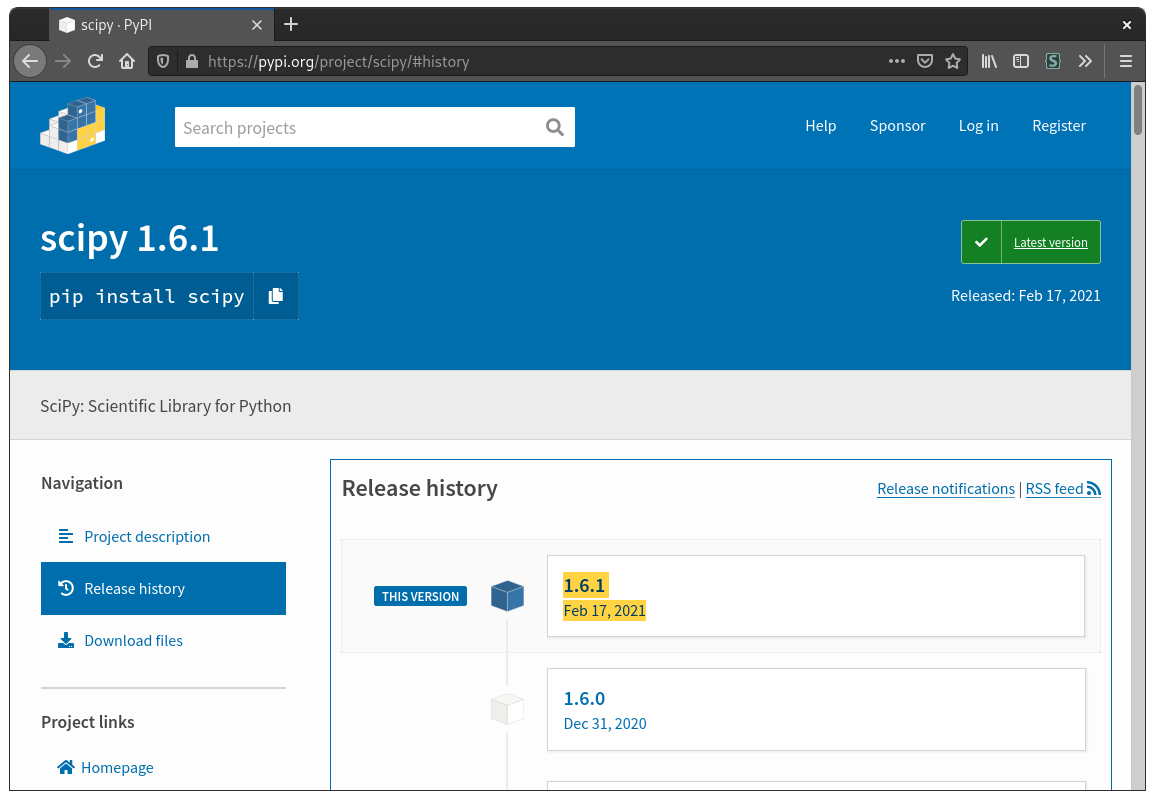Go to the browser home page
The width and height of the screenshot is (1155, 800).
pyautogui.click(x=127, y=61)
